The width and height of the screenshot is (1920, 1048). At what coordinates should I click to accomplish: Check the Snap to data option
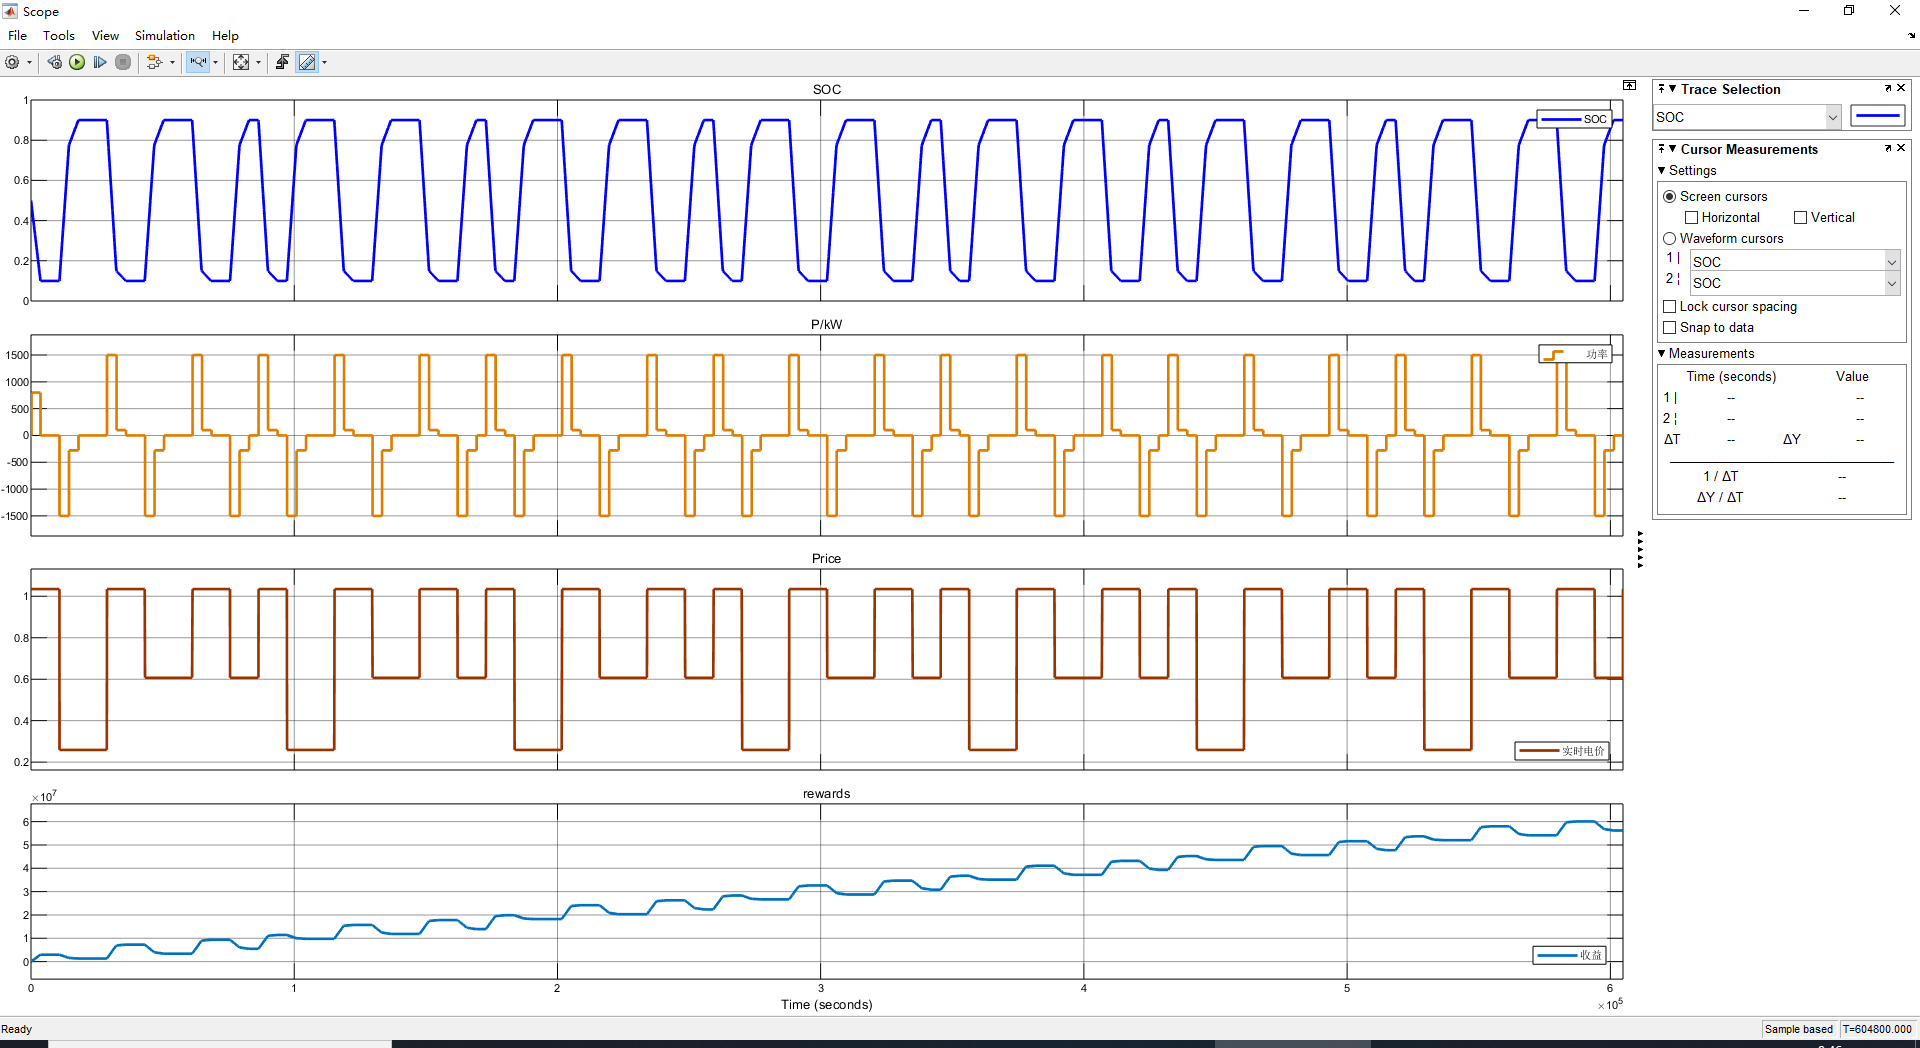click(x=1669, y=328)
